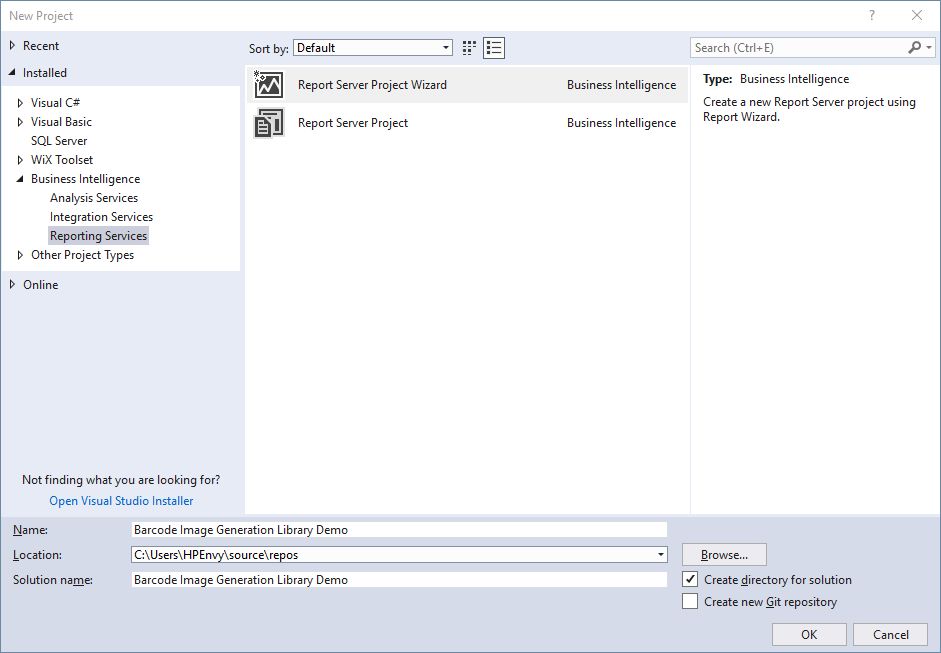Choose Report Server Project template
941x653 pixels.
(x=467, y=122)
